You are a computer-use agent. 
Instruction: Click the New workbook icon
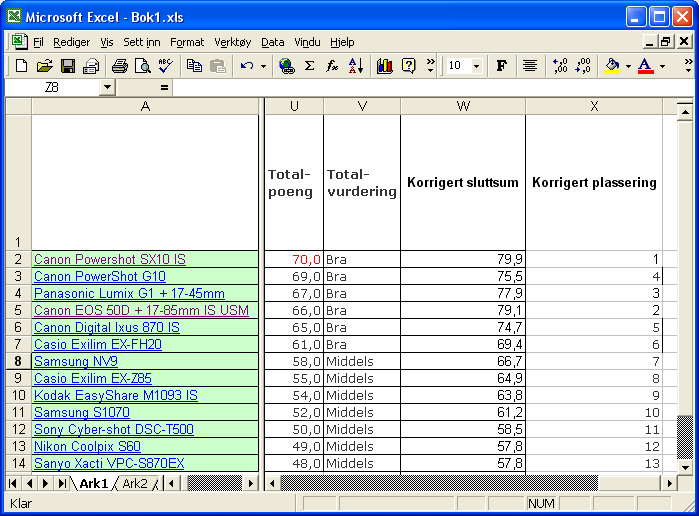click(x=21, y=66)
